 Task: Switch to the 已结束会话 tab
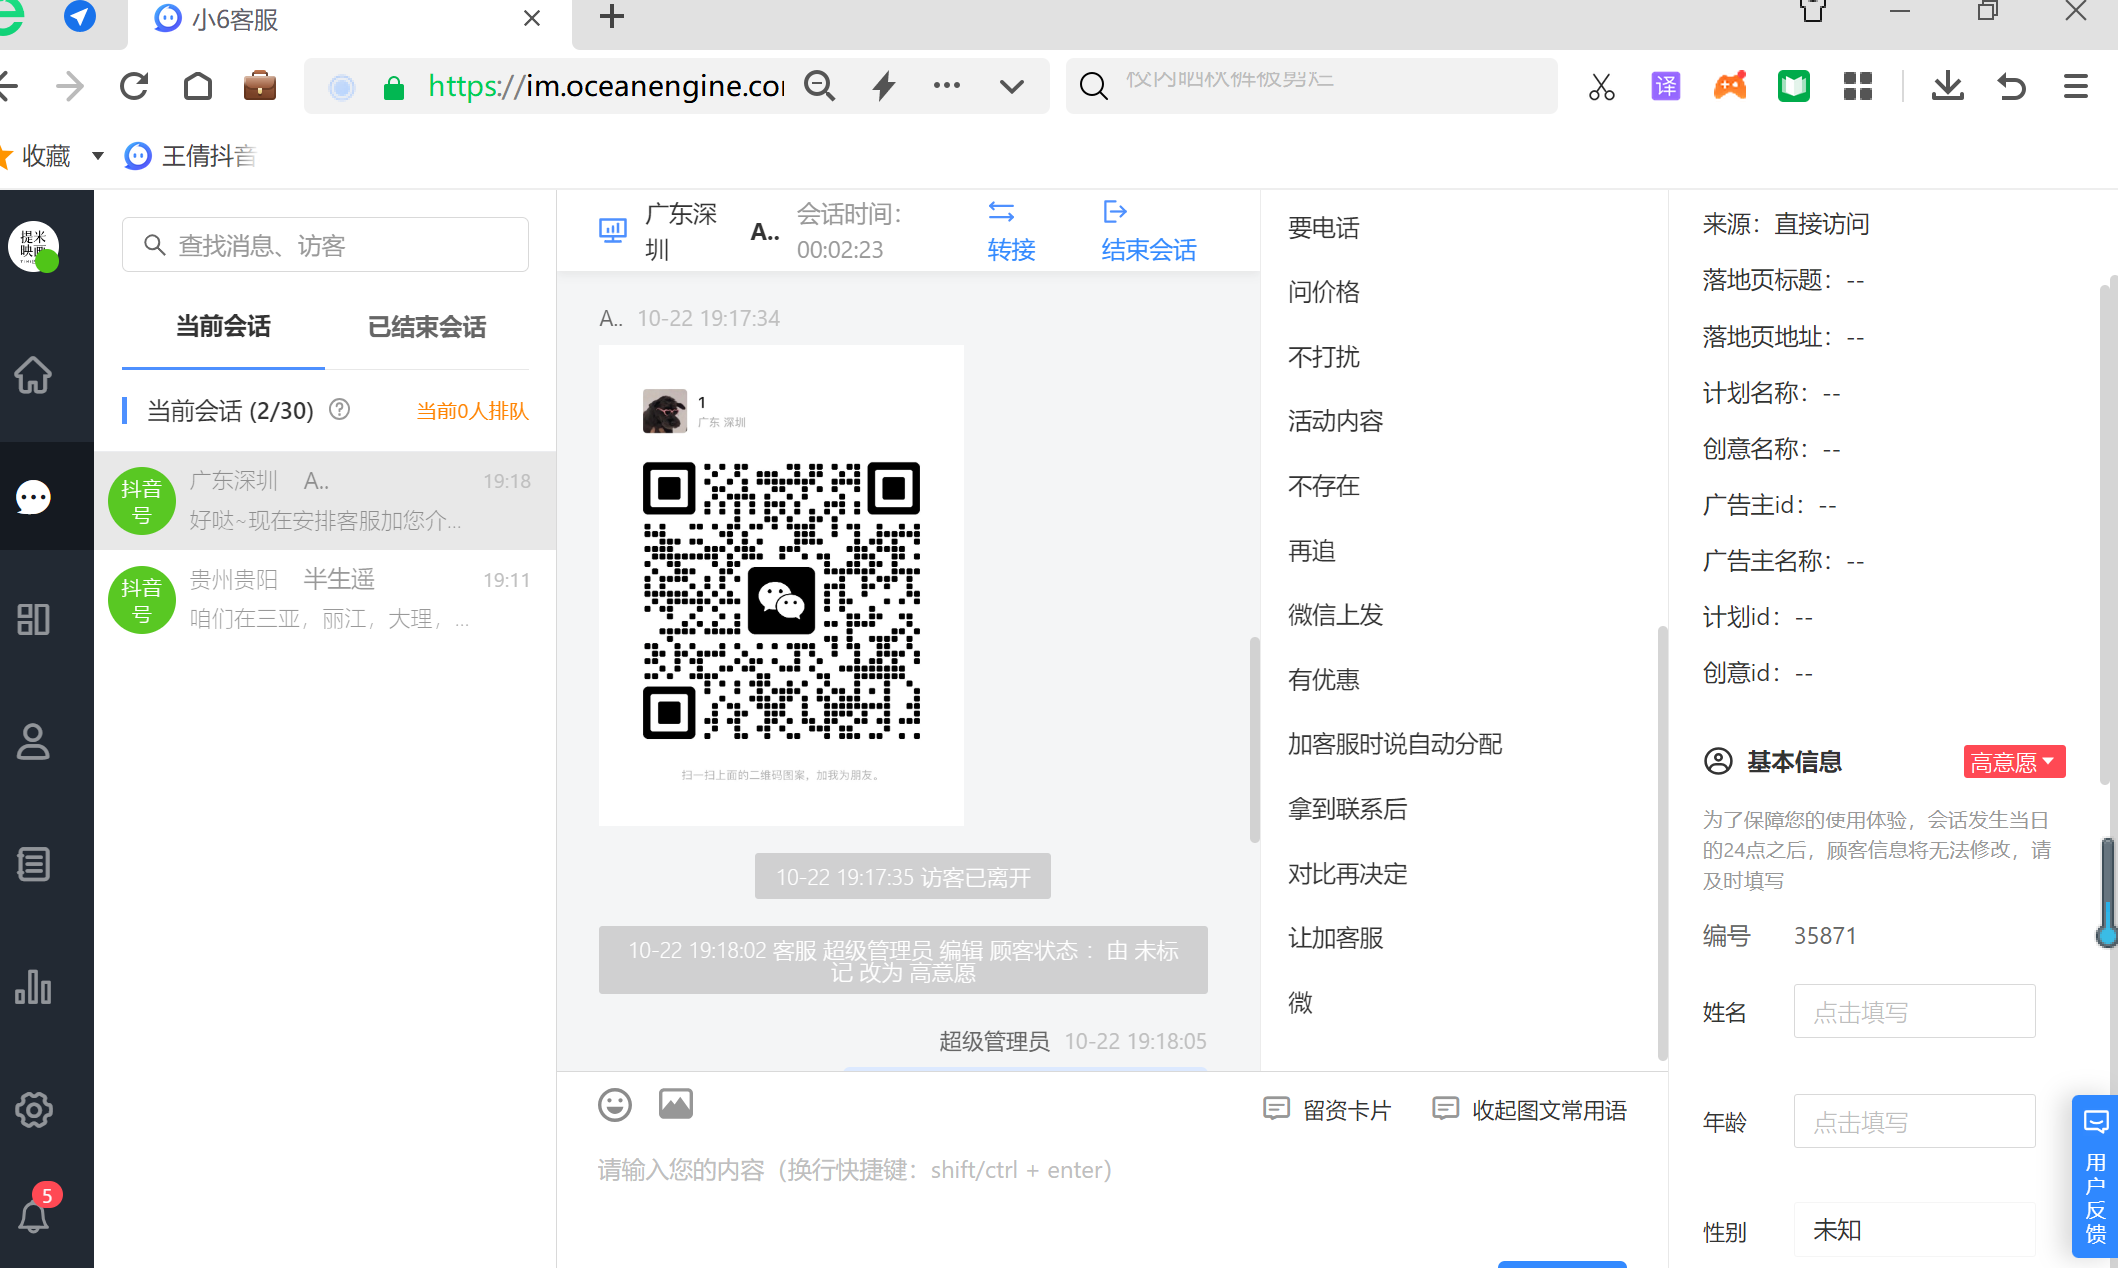coord(427,326)
